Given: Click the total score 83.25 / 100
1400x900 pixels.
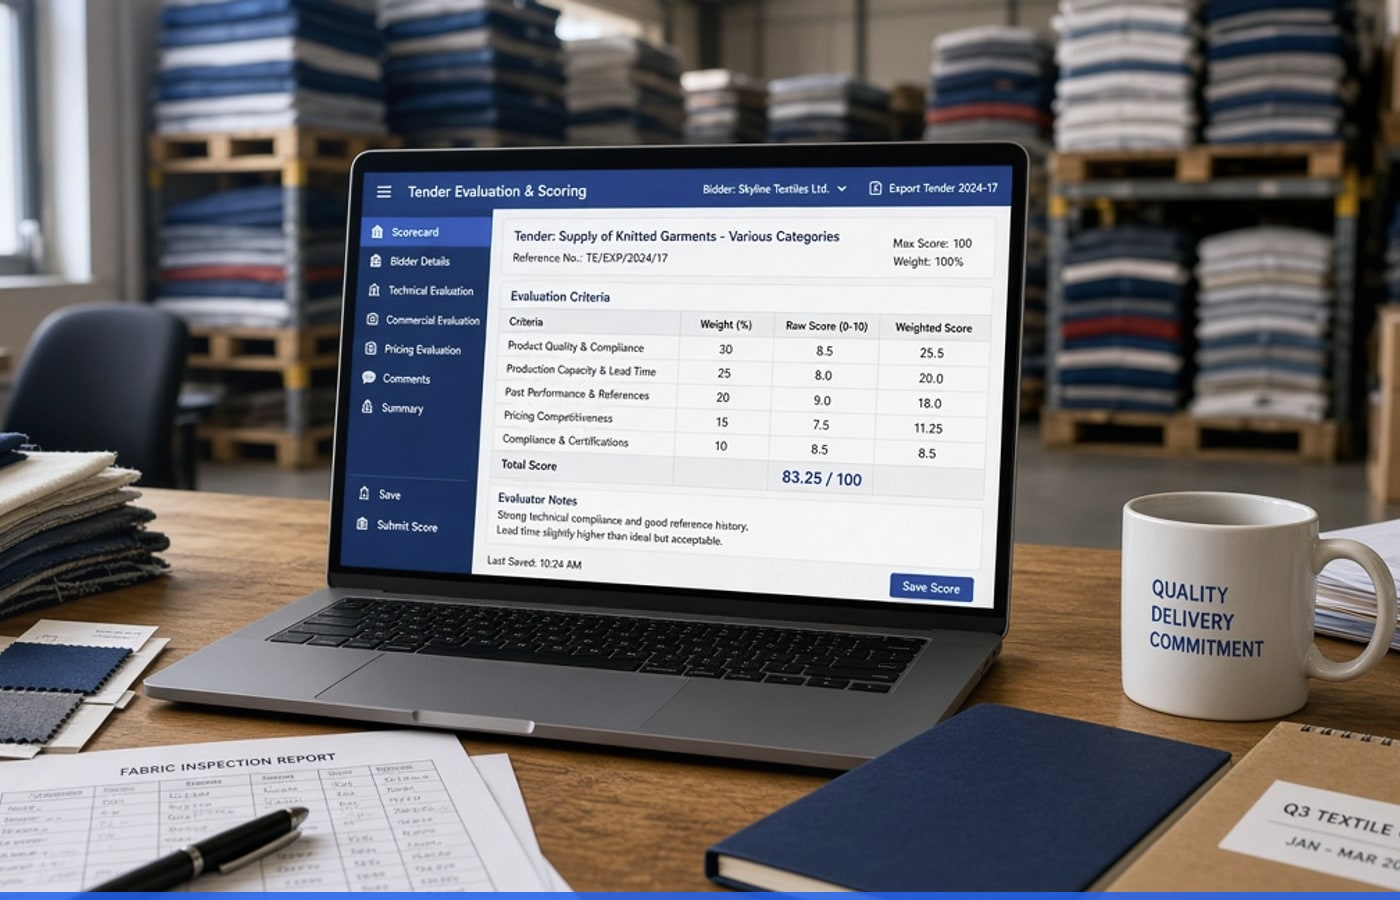Looking at the screenshot, I should 822,478.
